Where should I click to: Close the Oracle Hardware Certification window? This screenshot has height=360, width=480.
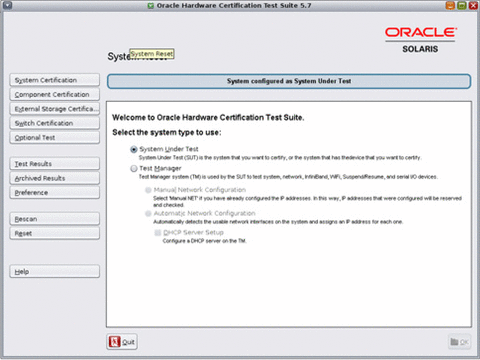(x=473, y=5)
